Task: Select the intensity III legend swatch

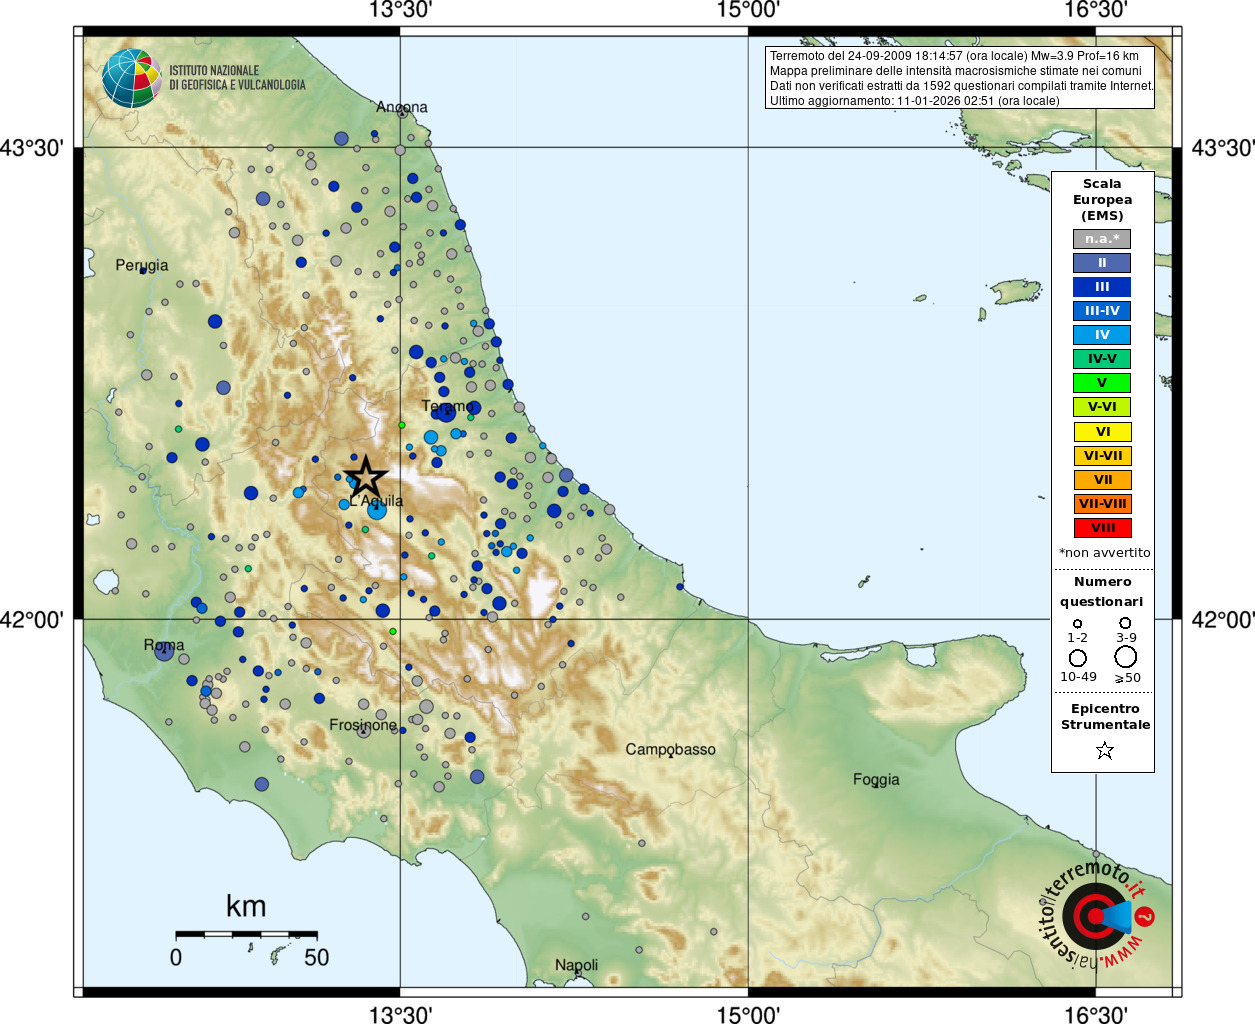Action: point(1102,287)
